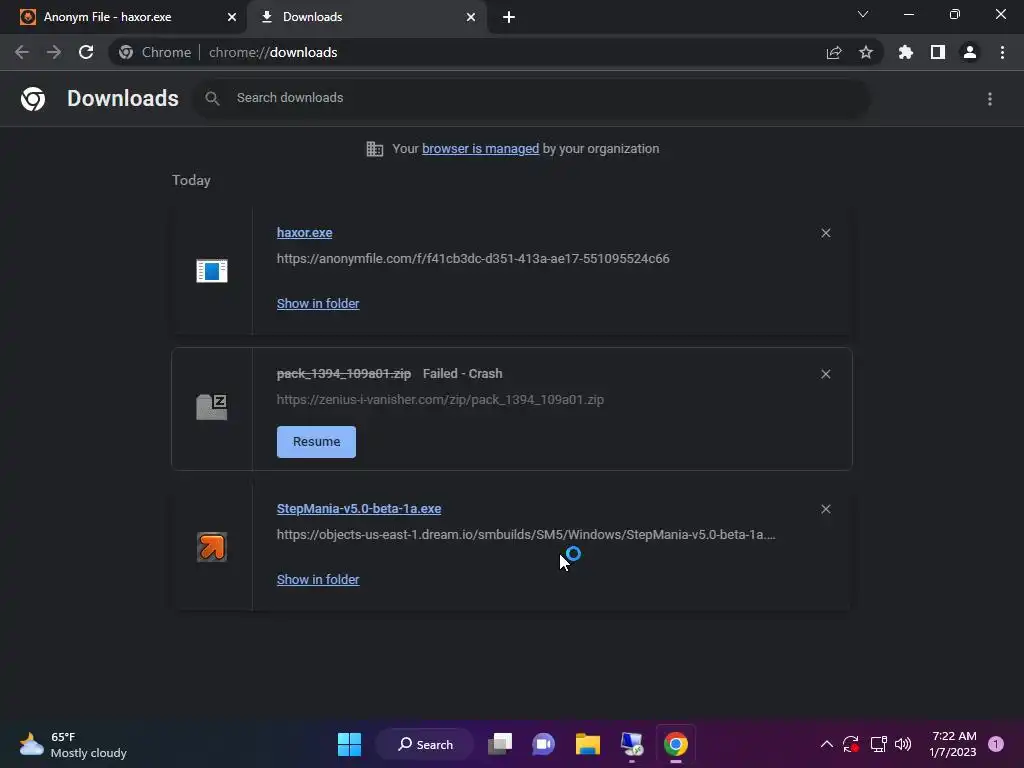Screen dimensions: 1024x768
Task: Bookmark this page with the star
Action: [866, 52]
